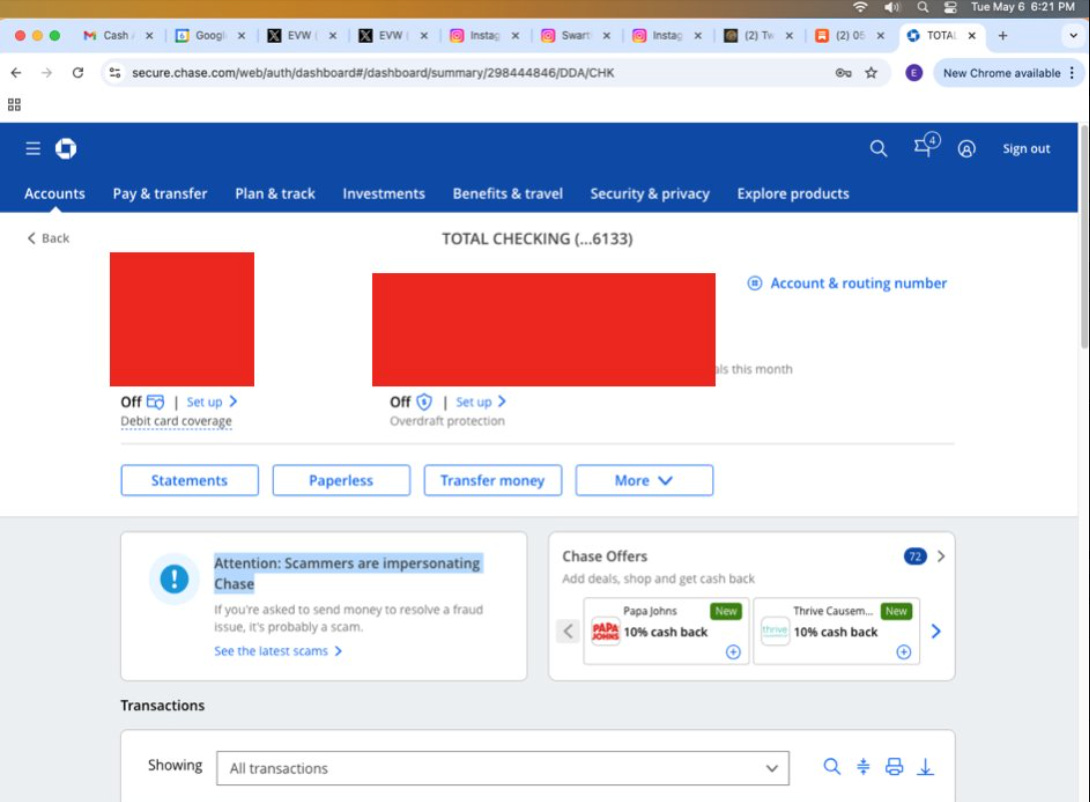
Task: Select the Accounts menu
Action: [x=55, y=194]
